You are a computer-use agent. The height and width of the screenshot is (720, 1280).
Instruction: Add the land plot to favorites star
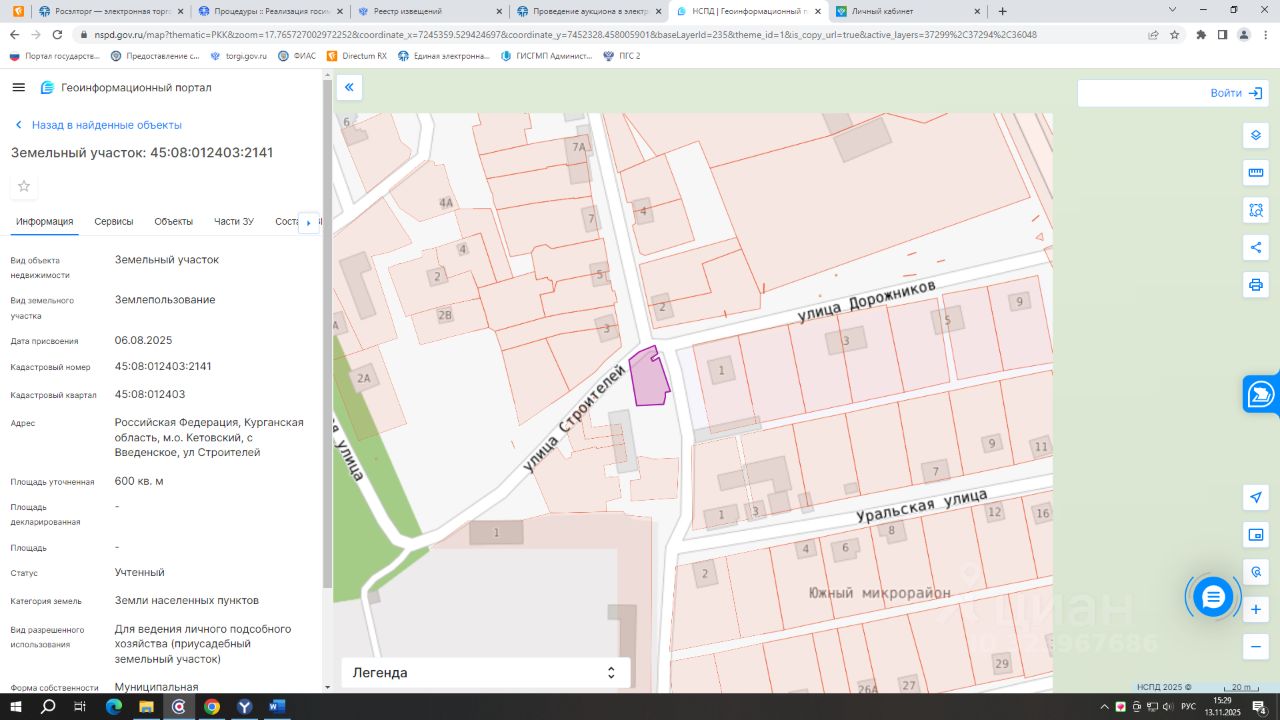[24, 186]
